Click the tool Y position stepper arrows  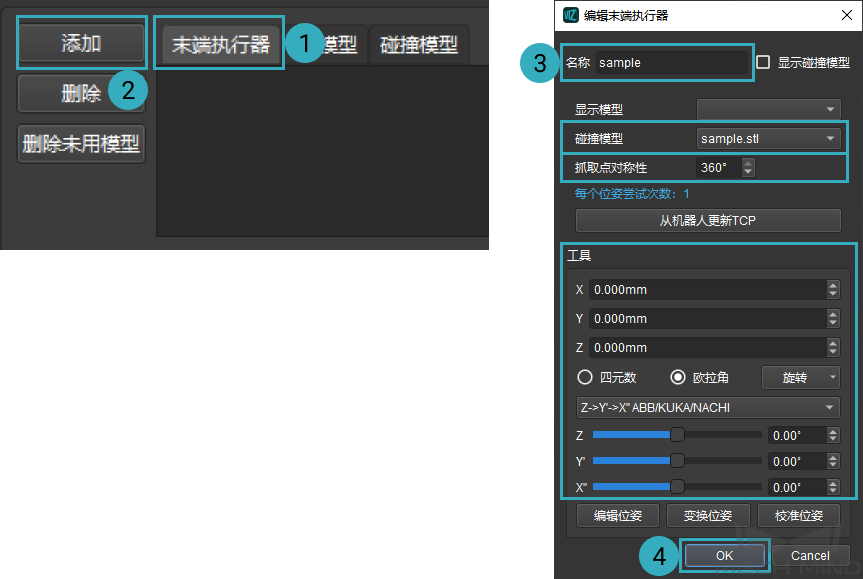pyautogui.click(x=833, y=319)
